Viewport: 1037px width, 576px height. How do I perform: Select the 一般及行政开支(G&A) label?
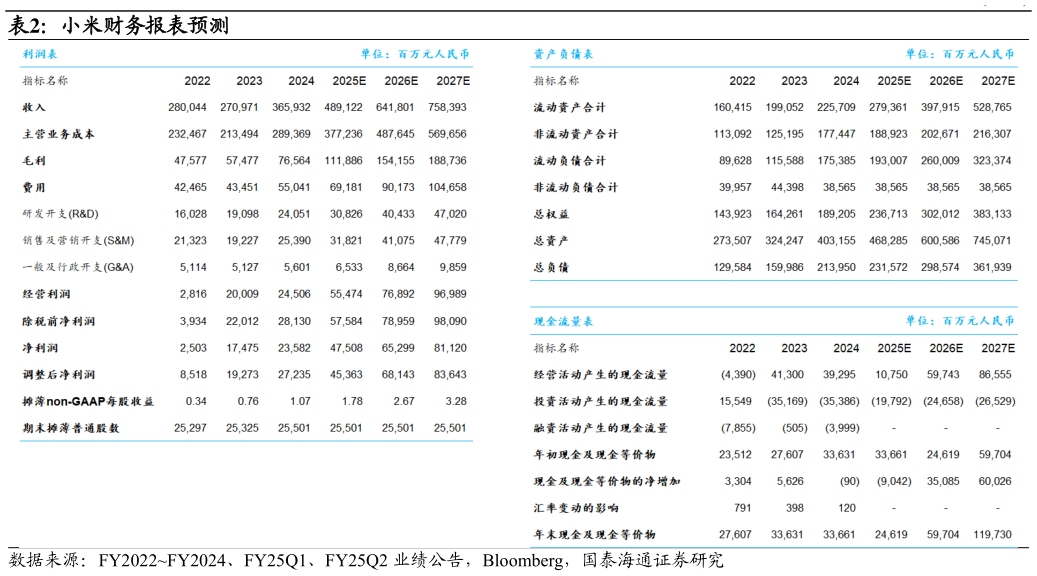coord(78,267)
